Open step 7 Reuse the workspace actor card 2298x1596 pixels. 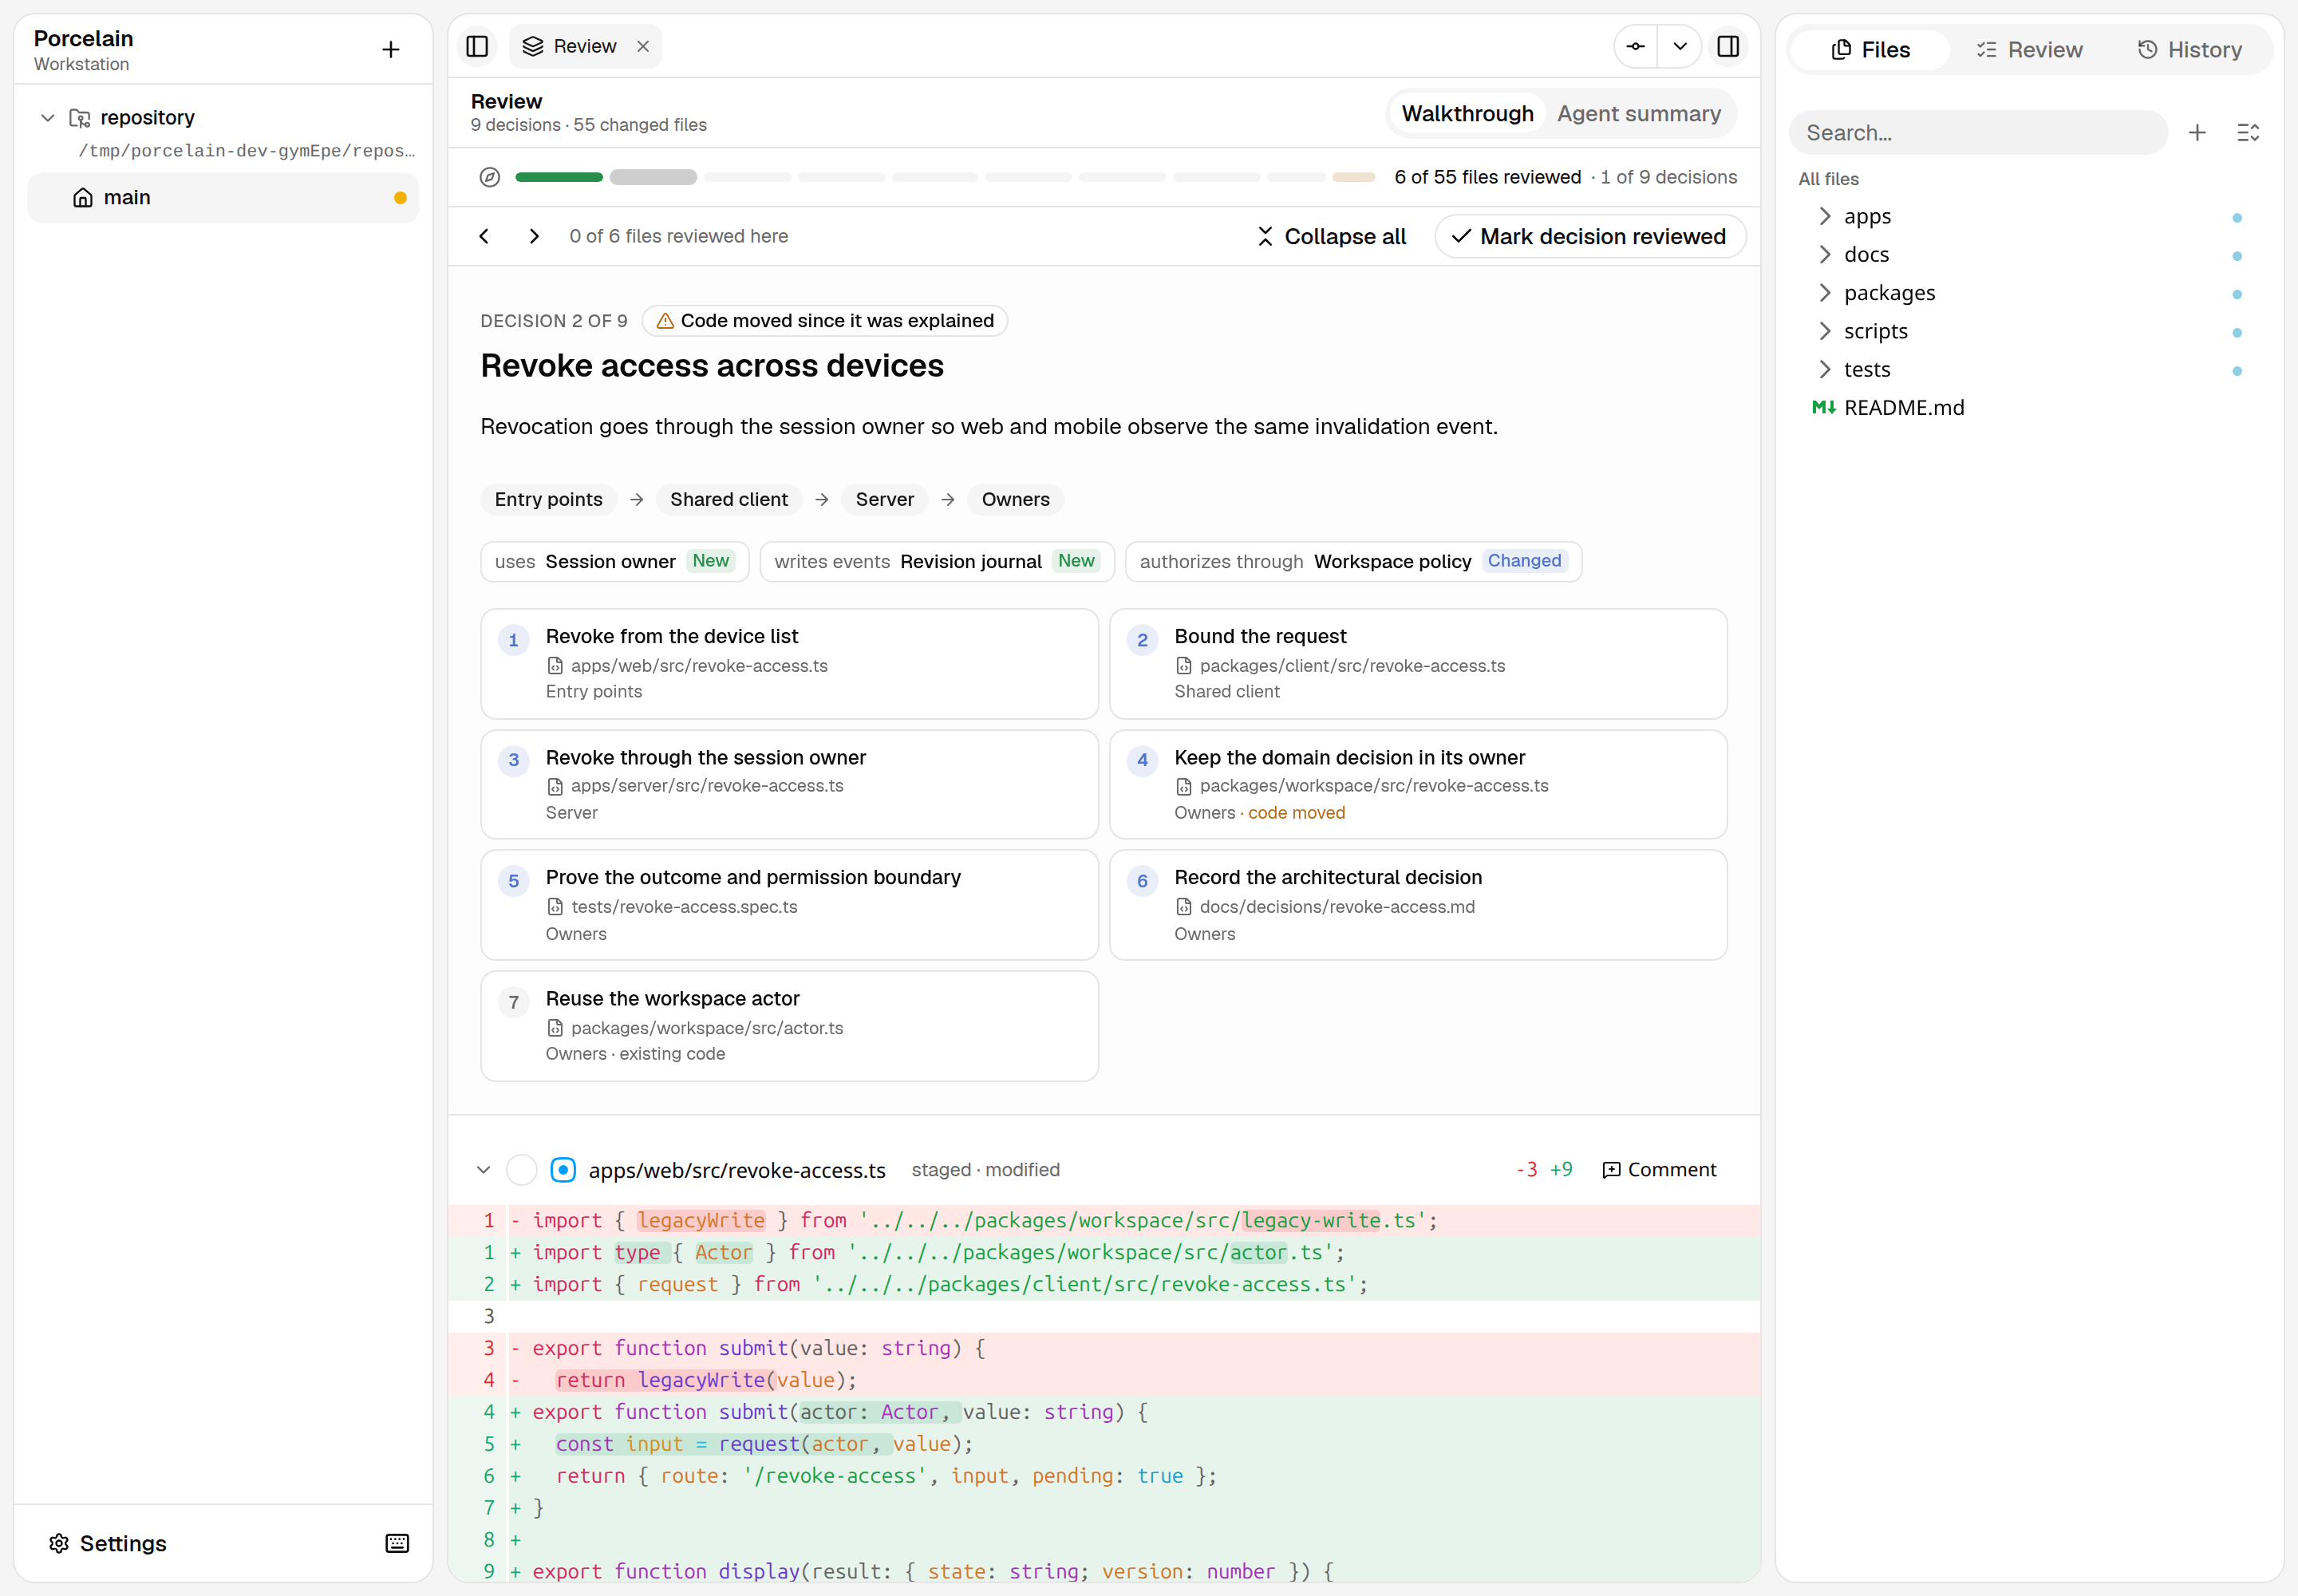(x=789, y=1025)
